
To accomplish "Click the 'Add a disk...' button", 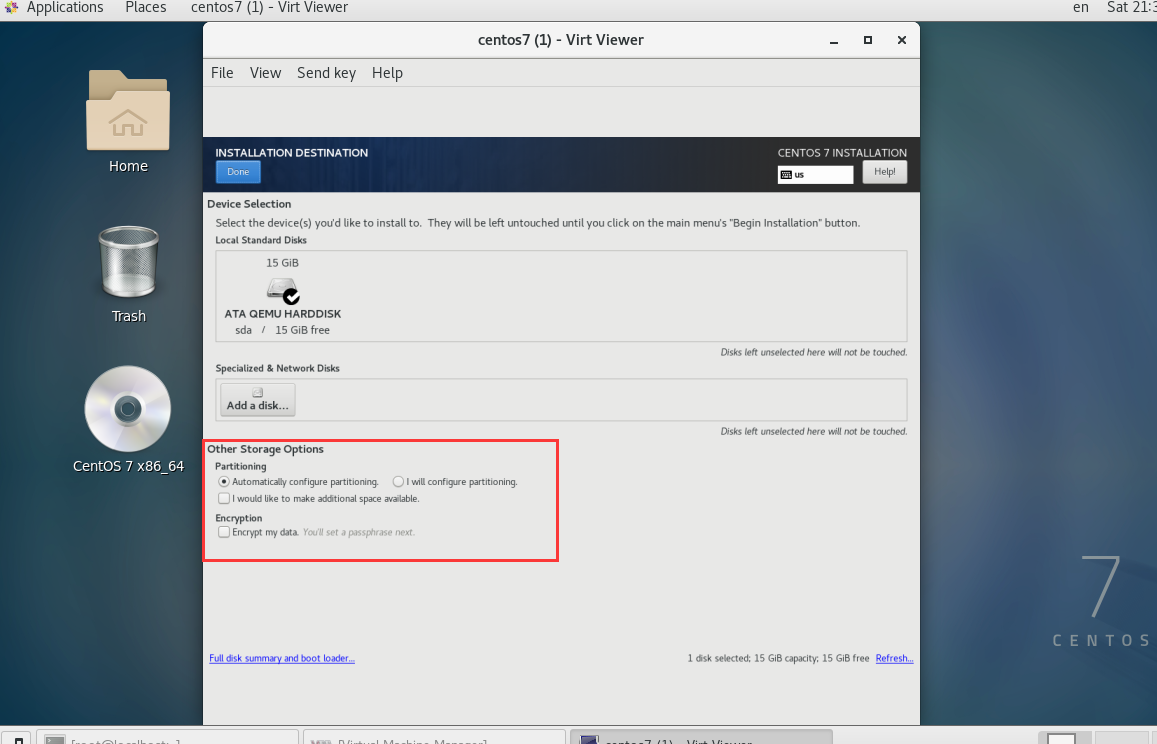I will (x=258, y=399).
